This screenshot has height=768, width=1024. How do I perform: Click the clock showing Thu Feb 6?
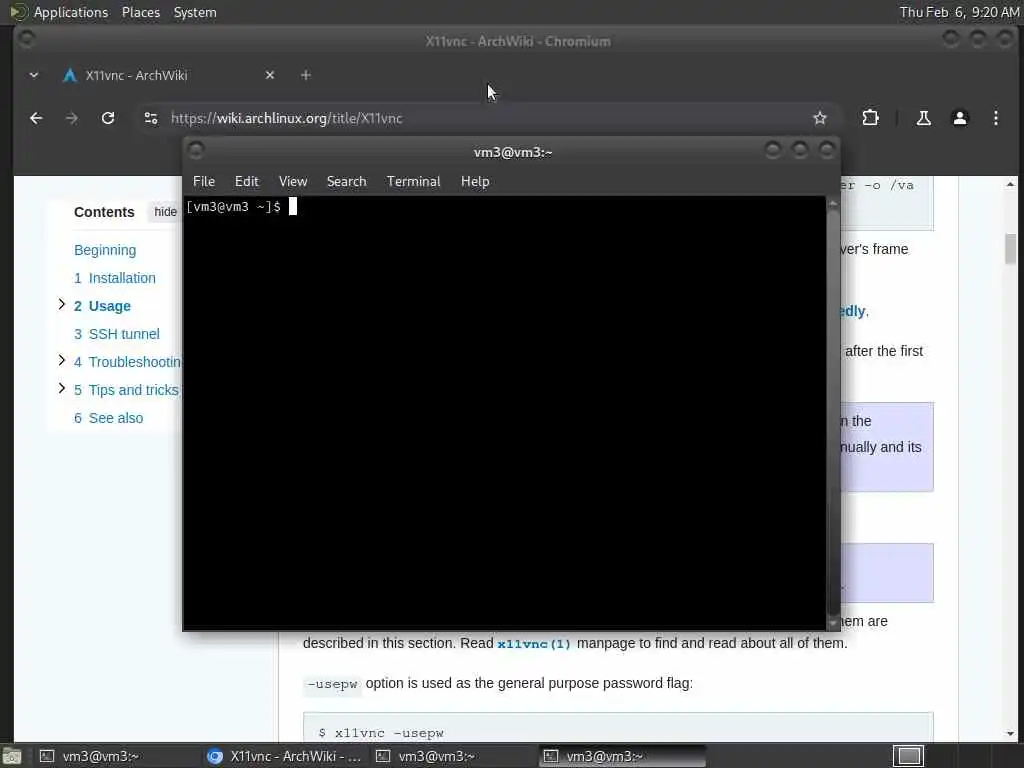coord(958,12)
